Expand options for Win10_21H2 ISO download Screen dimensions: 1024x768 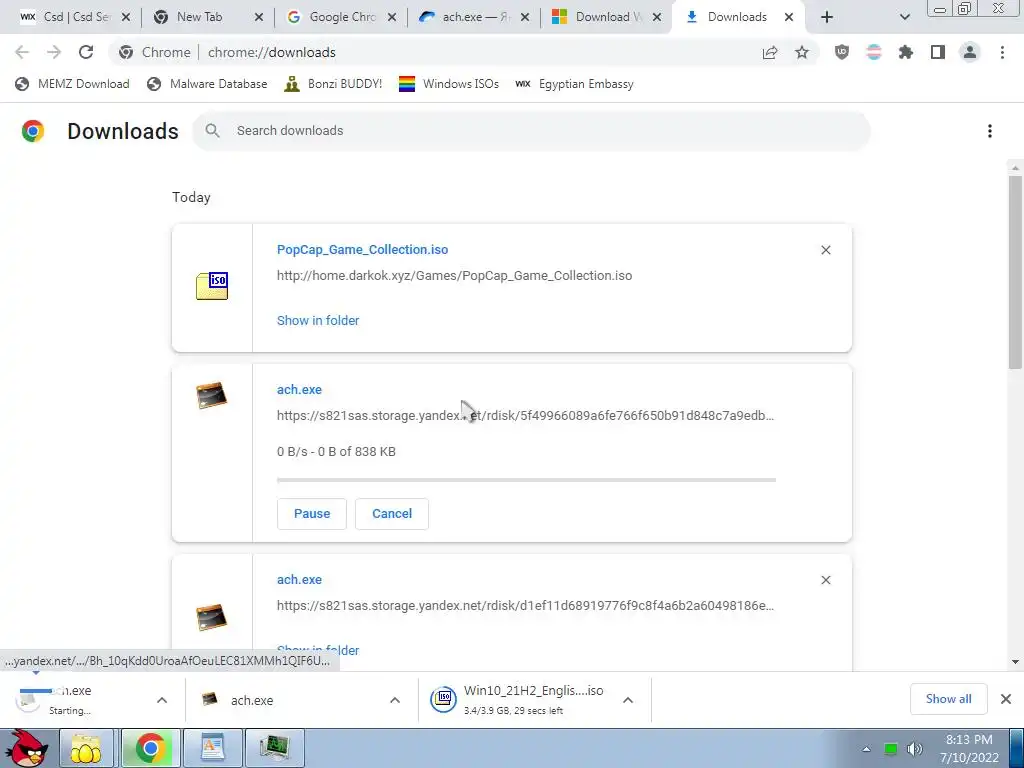click(628, 700)
